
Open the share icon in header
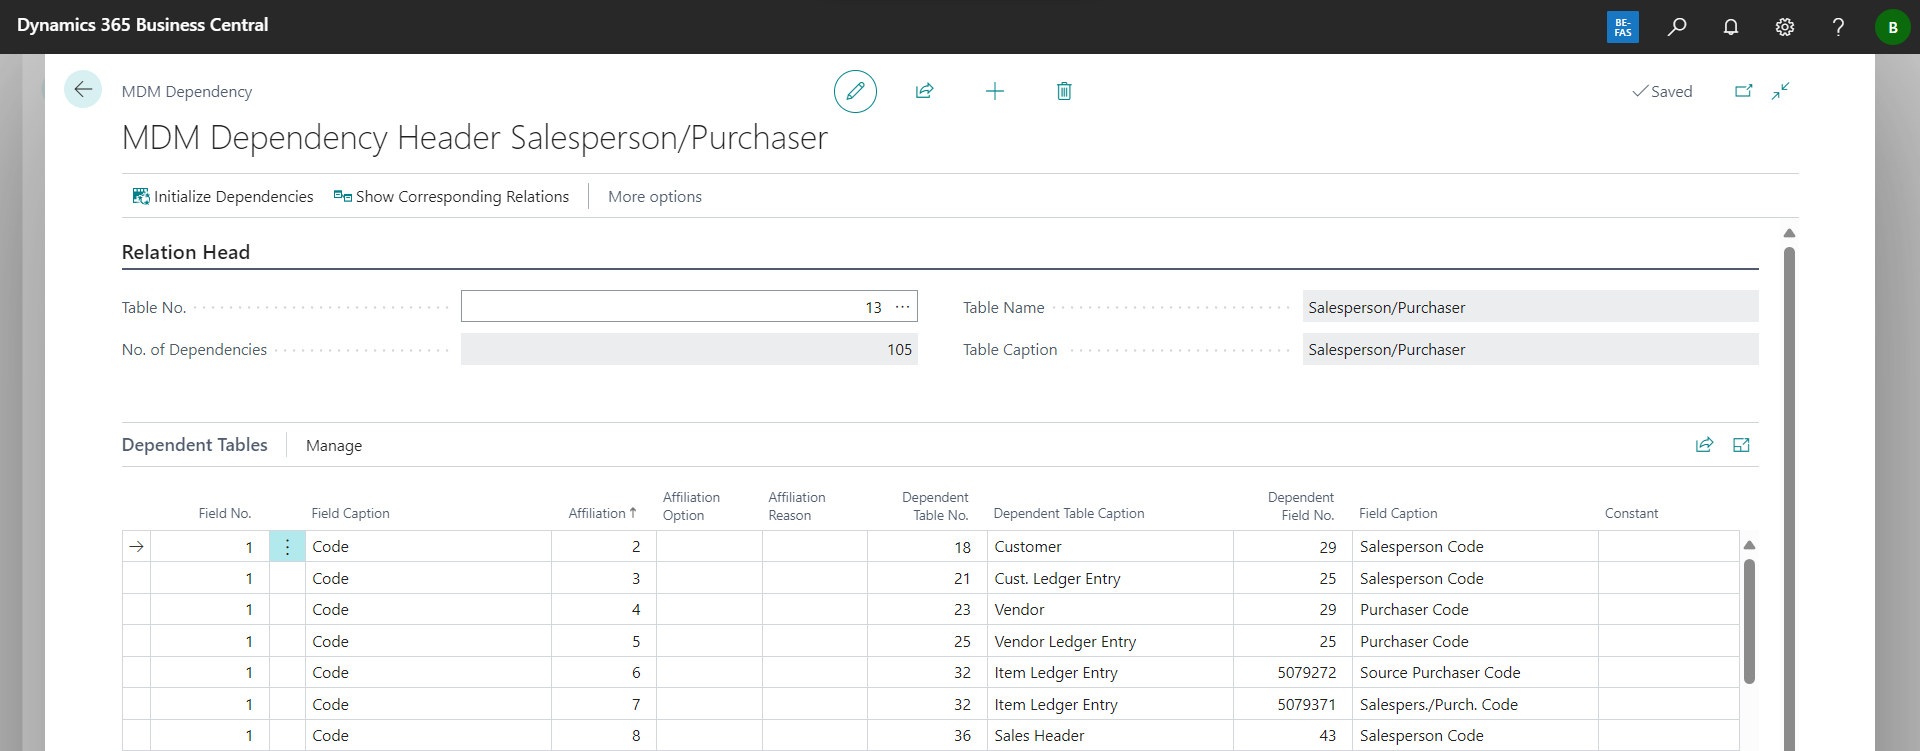point(925,91)
